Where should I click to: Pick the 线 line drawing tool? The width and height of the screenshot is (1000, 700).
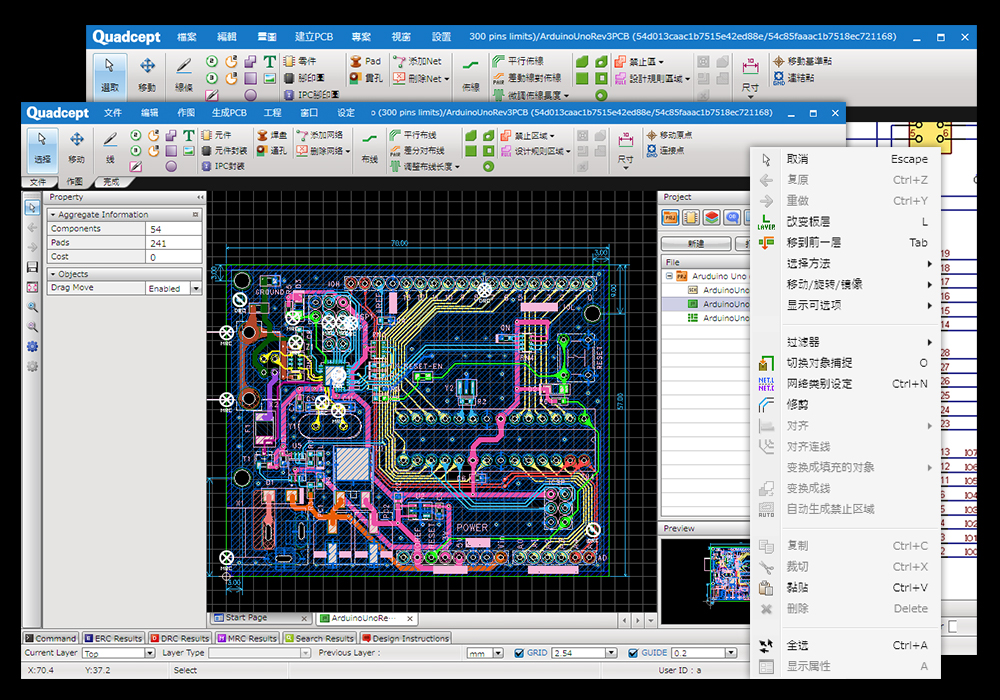[x=110, y=148]
